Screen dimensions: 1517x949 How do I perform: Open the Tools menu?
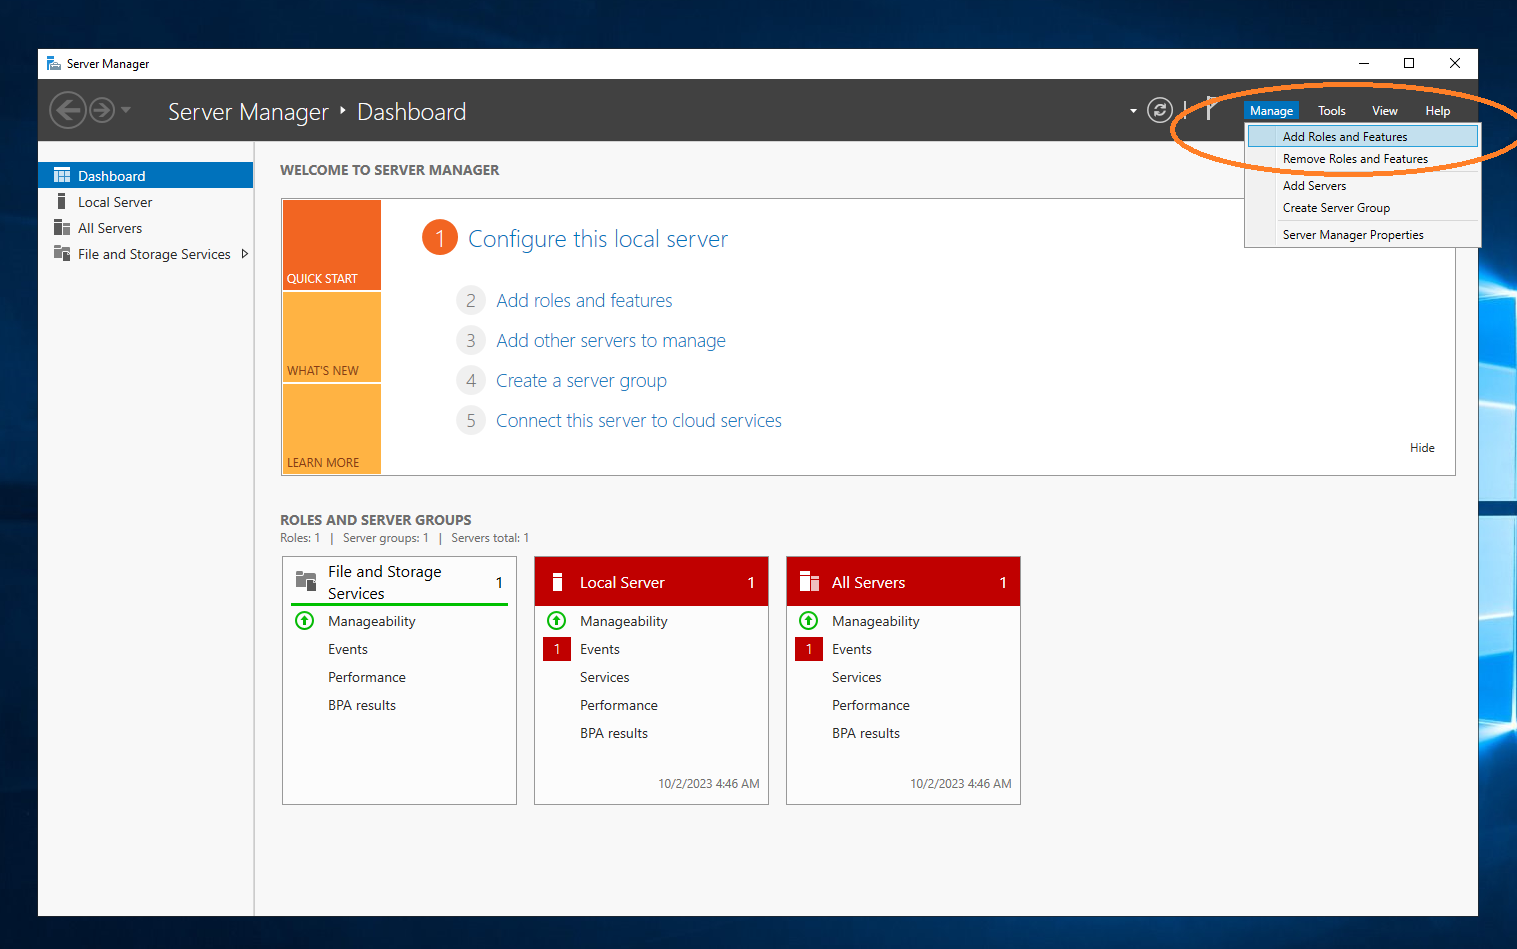tap(1331, 110)
